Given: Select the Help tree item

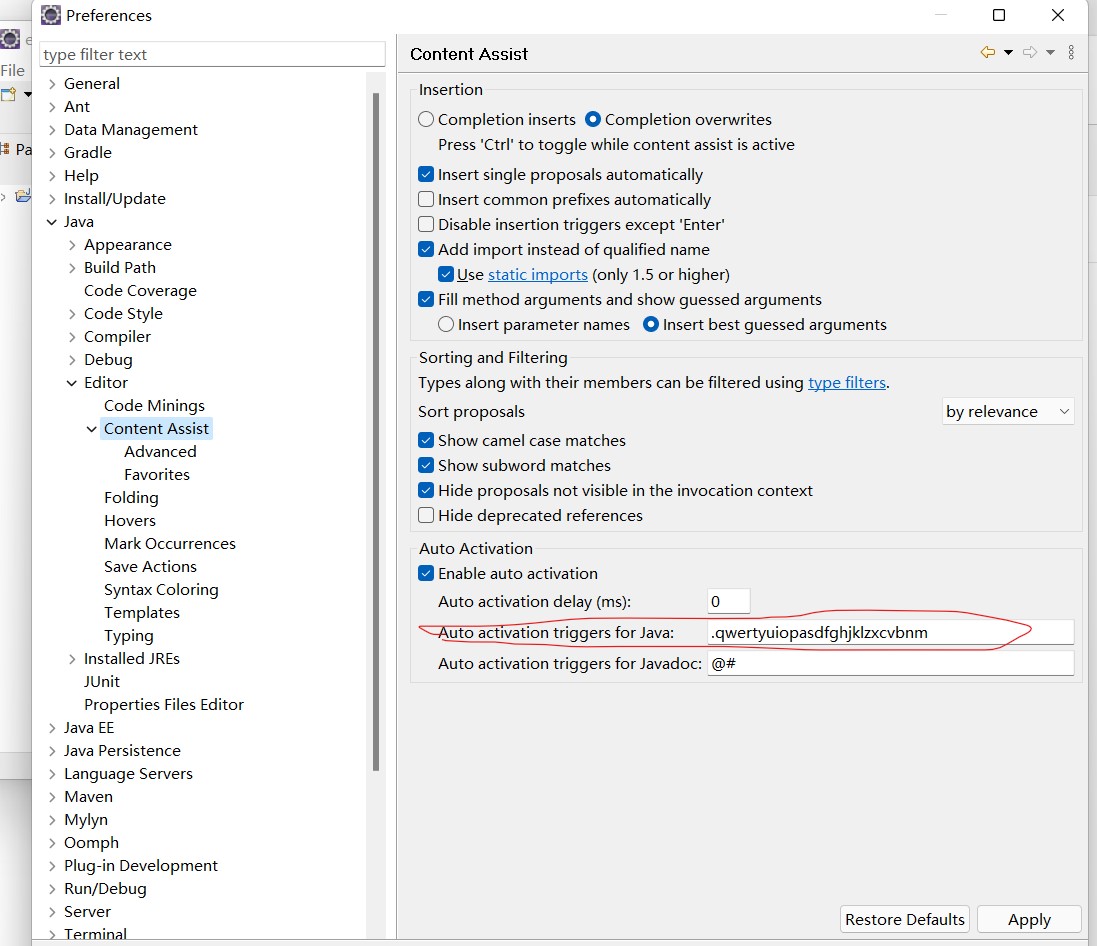Looking at the screenshot, I should 81,176.
